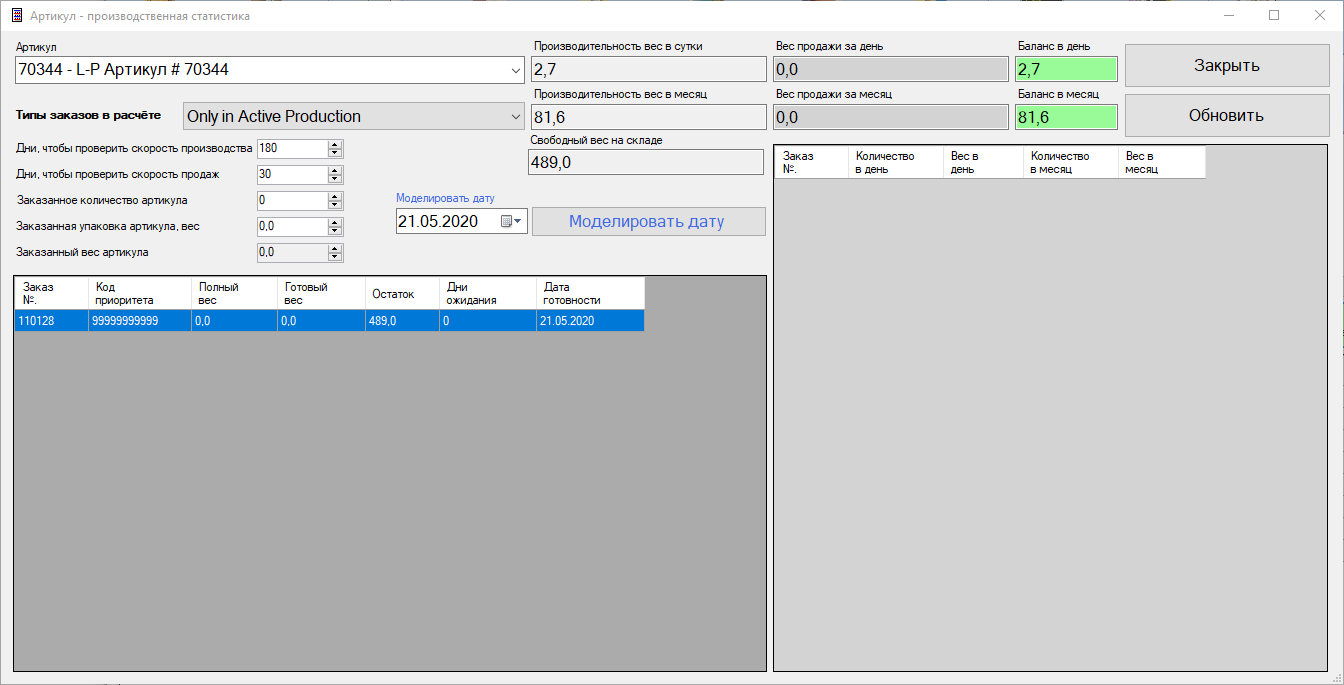Increase production speed days value
The height and width of the screenshot is (685, 1344).
335,144
